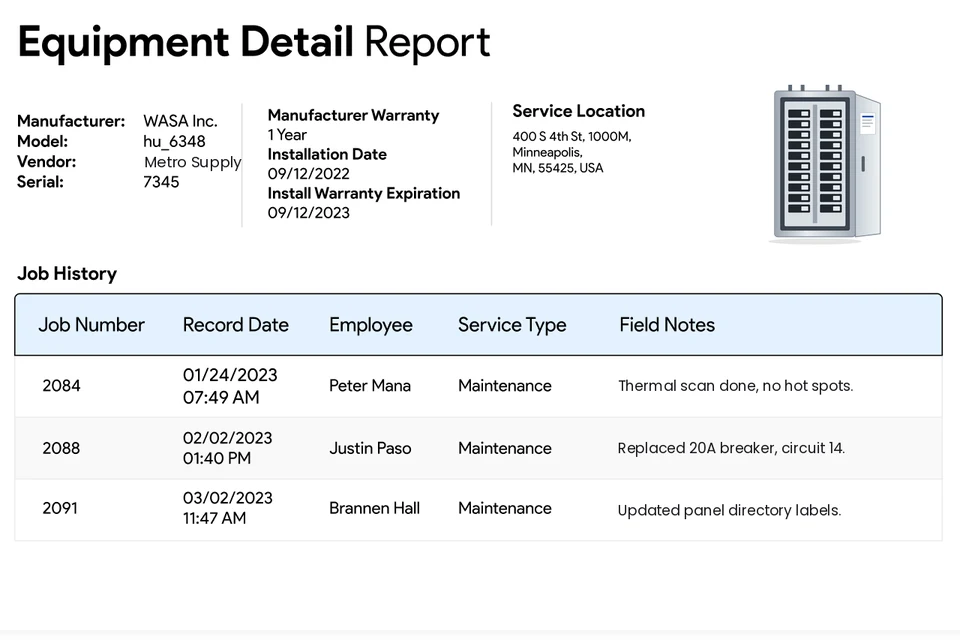The width and height of the screenshot is (960, 640).
Task: Click the Field Notes column header
Action: pos(667,325)
